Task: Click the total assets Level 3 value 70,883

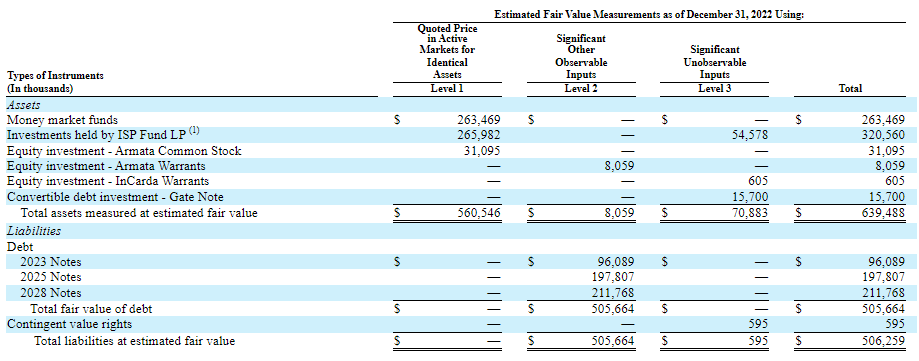Action: [x=750, y=213]
